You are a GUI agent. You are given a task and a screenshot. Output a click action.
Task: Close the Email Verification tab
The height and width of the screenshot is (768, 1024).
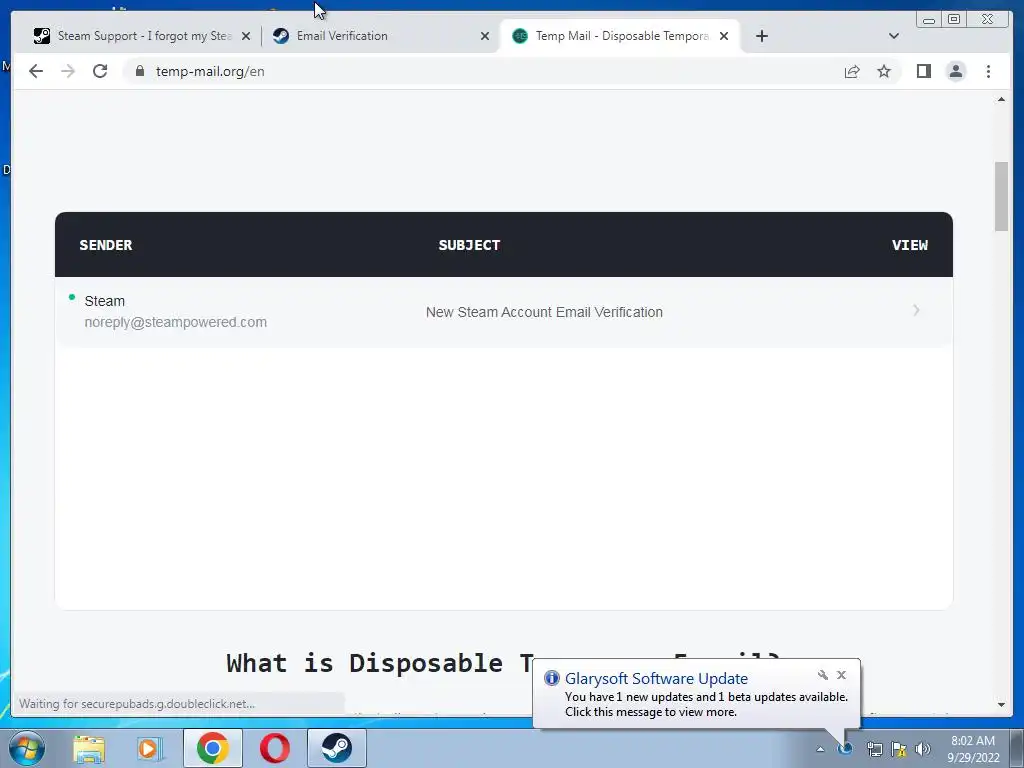pyautogui.click(x=485, y=36)
